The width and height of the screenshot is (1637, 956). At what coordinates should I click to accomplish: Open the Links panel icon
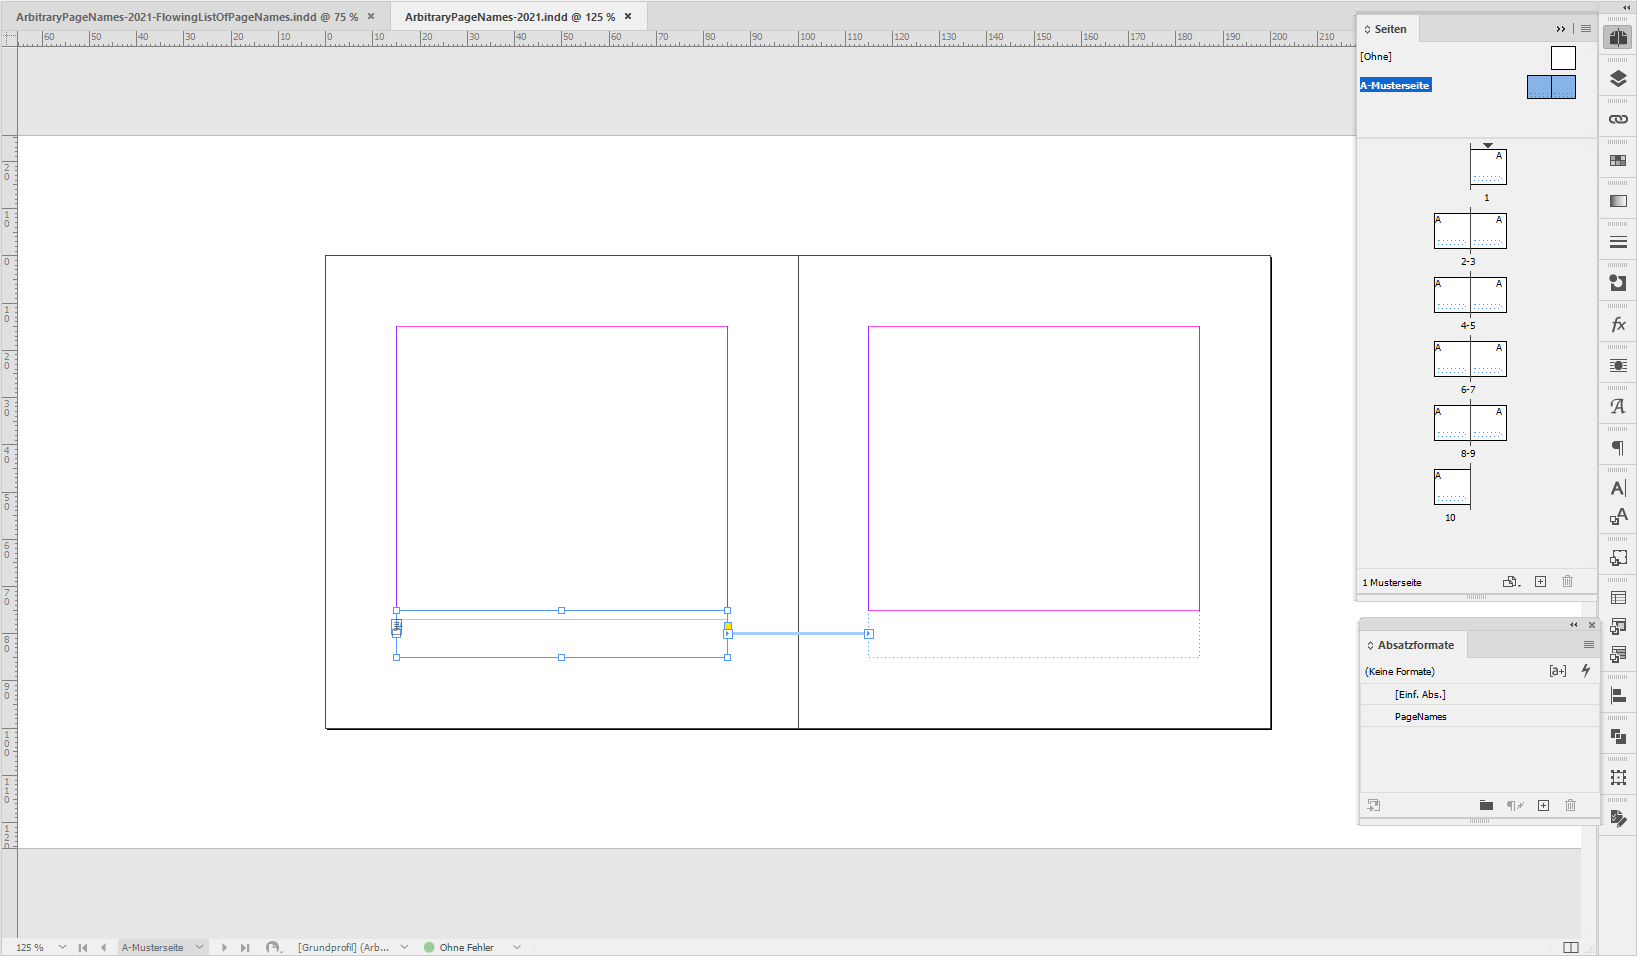click(x=1618, y=119)
